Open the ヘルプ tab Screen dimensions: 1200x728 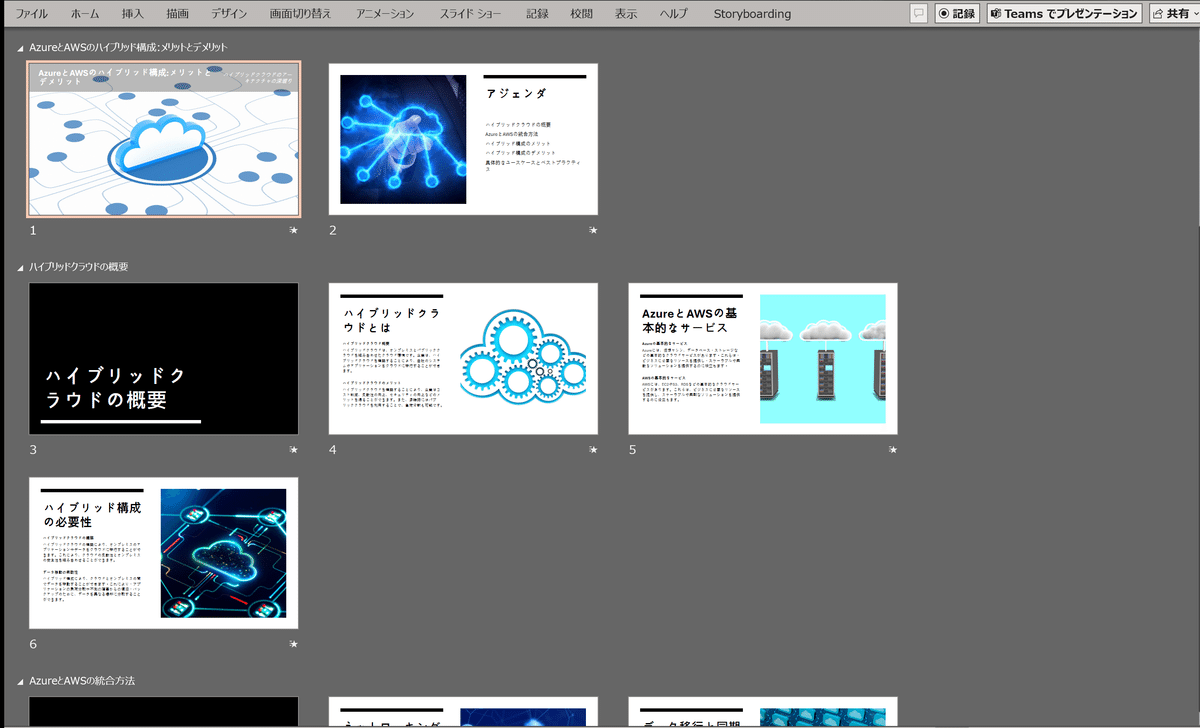tap(674, 14)
